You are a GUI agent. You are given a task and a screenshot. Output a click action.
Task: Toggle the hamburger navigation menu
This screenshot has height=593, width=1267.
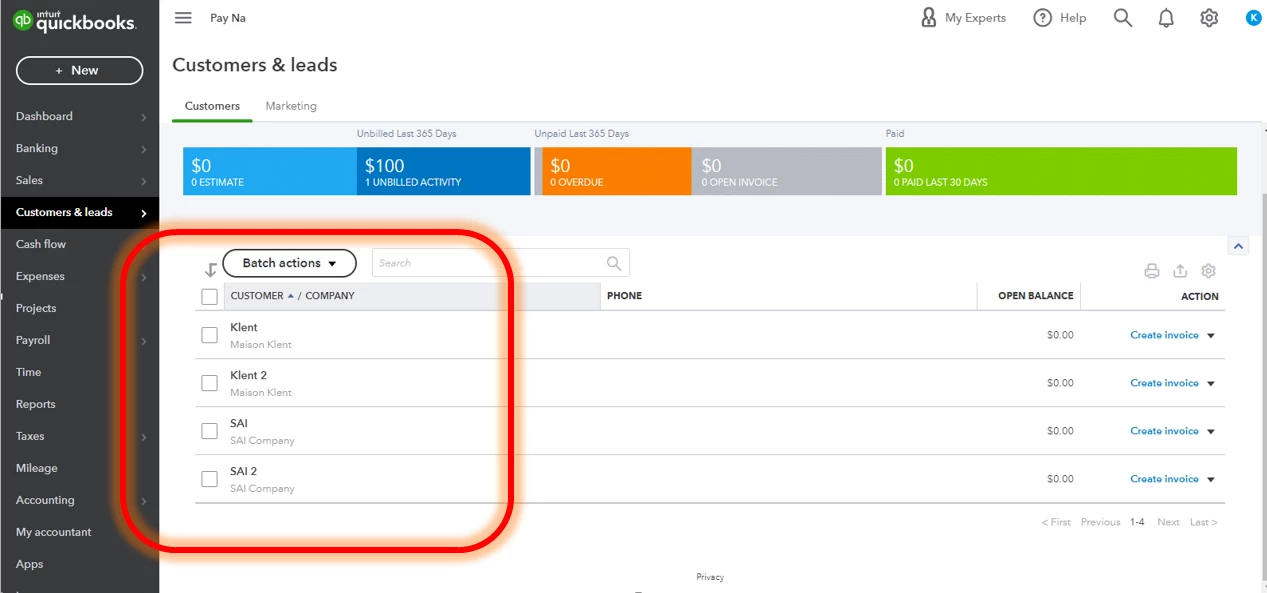(183, 18)
